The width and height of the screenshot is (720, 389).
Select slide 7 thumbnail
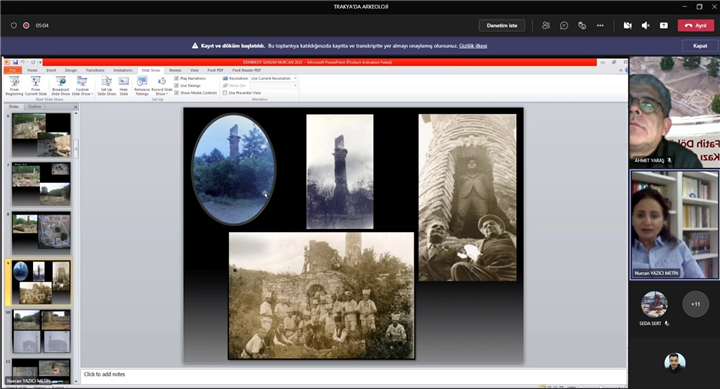click(41, 184)
